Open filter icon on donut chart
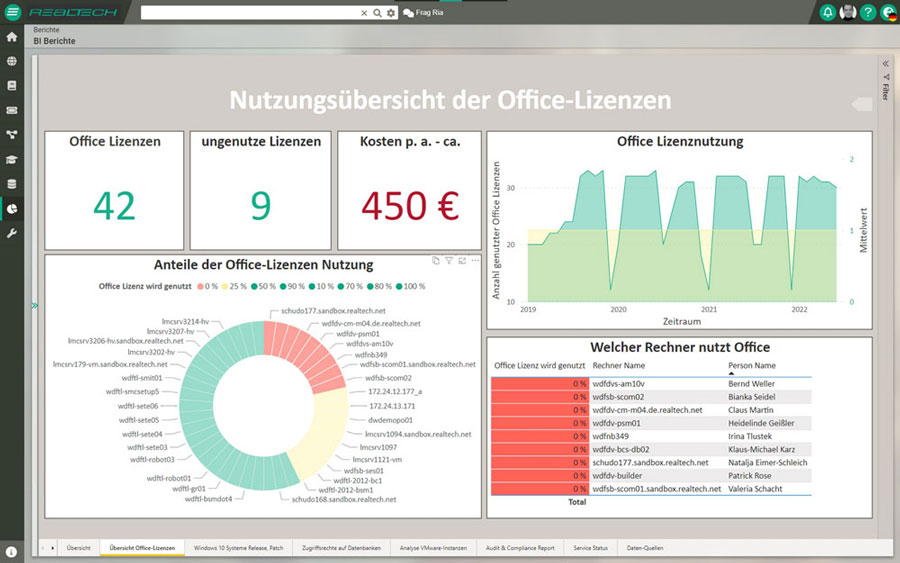Image resolution: width=900 pixels, height=563 pixels. (x=449, y=261)
